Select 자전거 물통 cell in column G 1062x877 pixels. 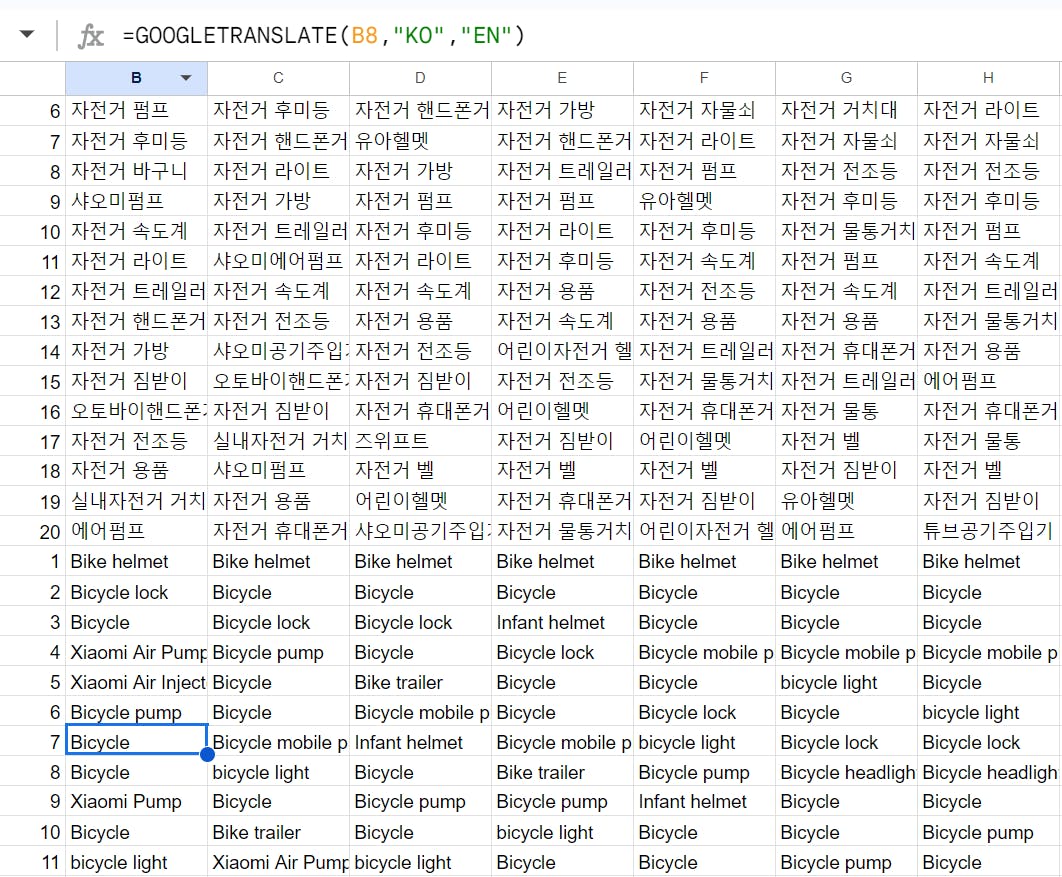pyautogui.click(x=846, y=410)
